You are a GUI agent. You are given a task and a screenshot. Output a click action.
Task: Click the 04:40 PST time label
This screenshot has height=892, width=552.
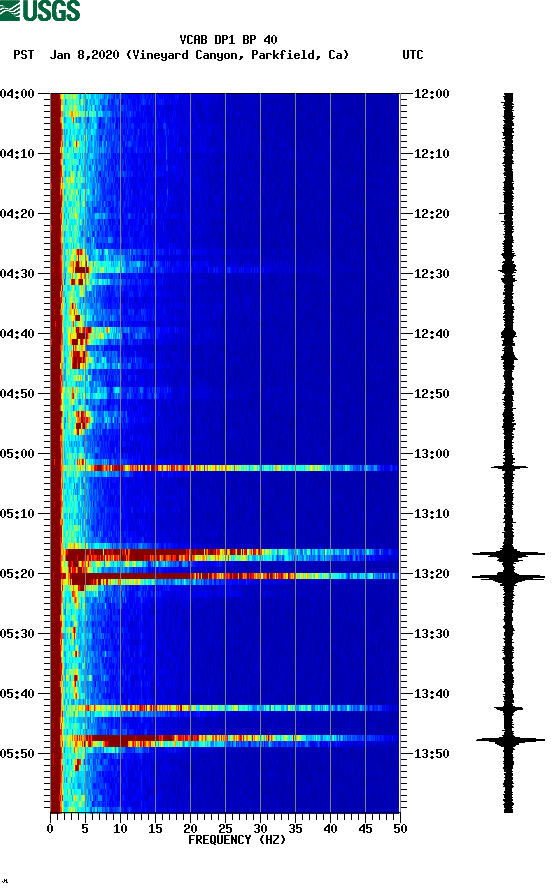coord(17,334)
